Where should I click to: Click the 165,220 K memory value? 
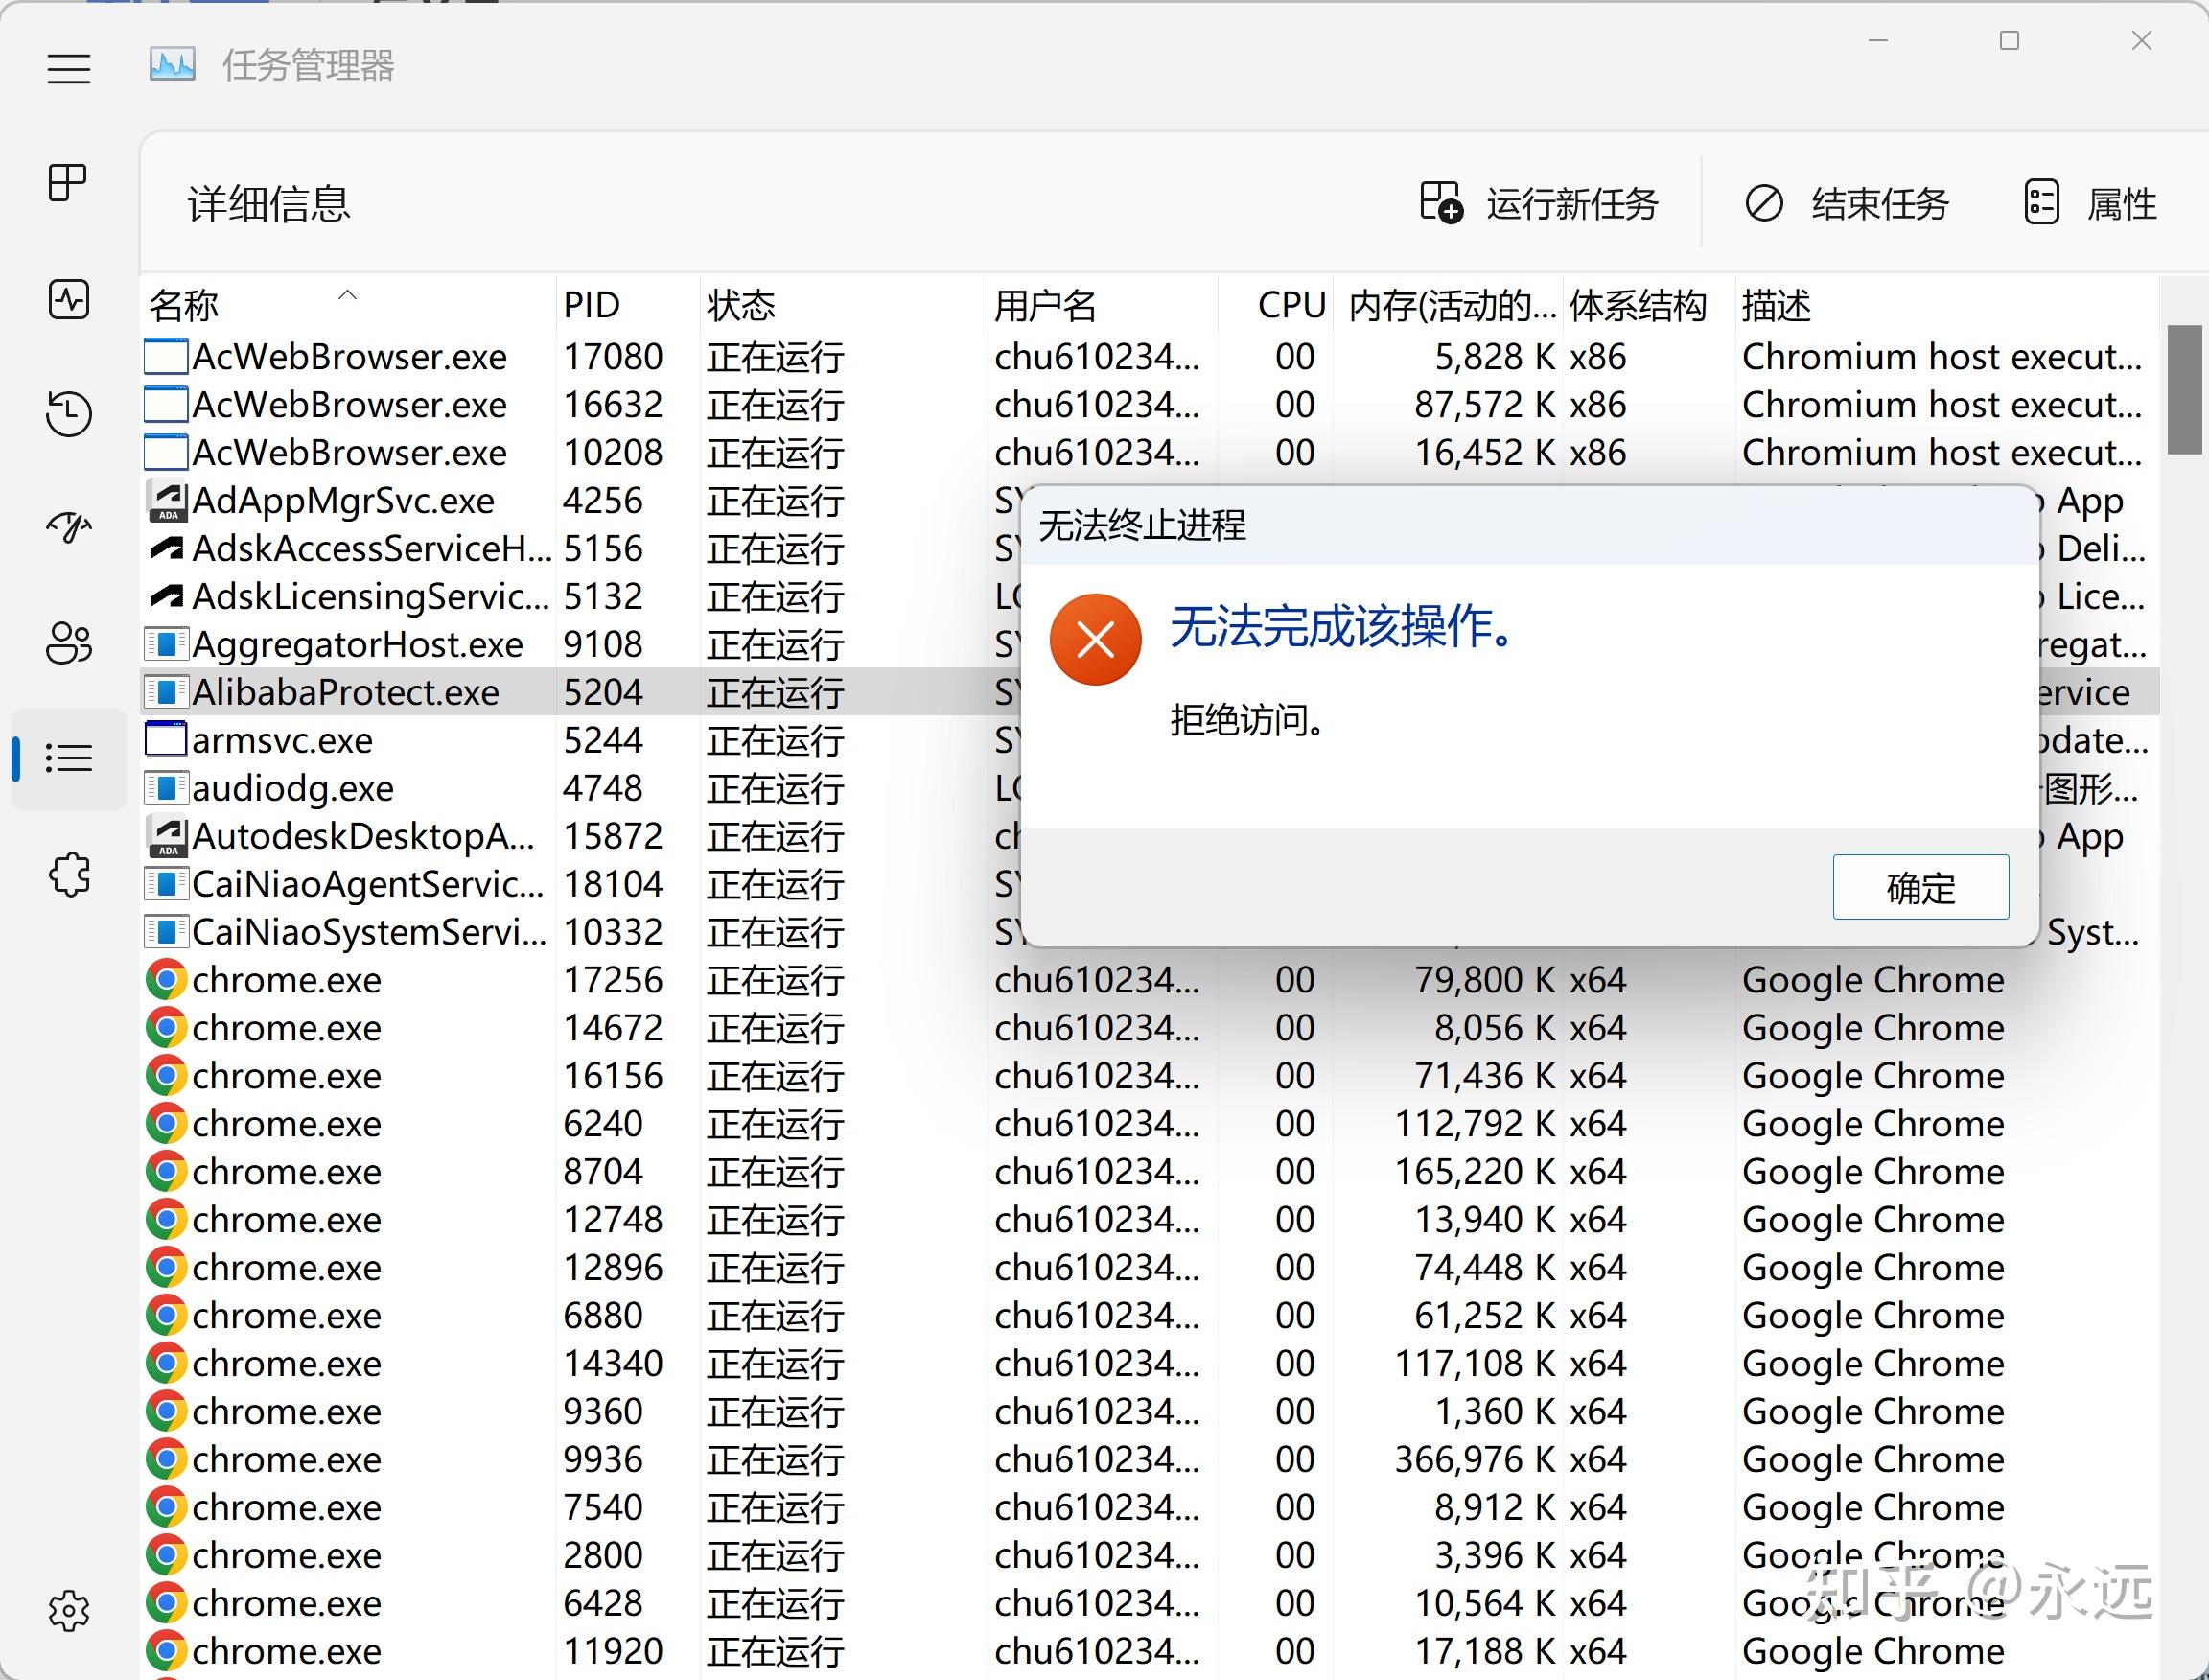pos(1475,1172)
